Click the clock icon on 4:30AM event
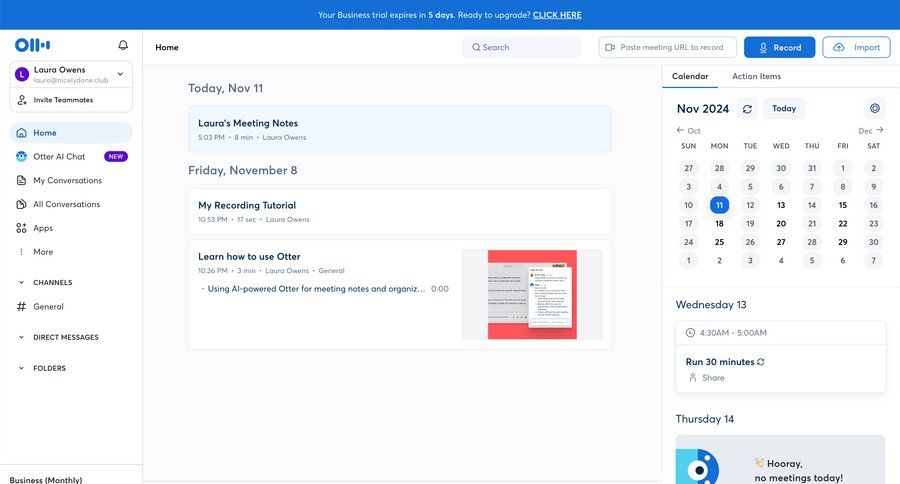 690,333
